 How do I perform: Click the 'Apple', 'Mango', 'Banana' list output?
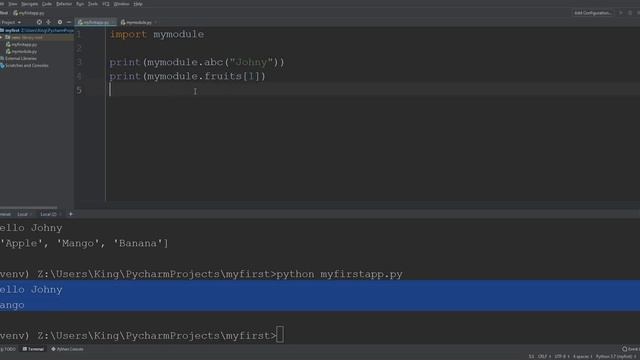coord(84,244)
